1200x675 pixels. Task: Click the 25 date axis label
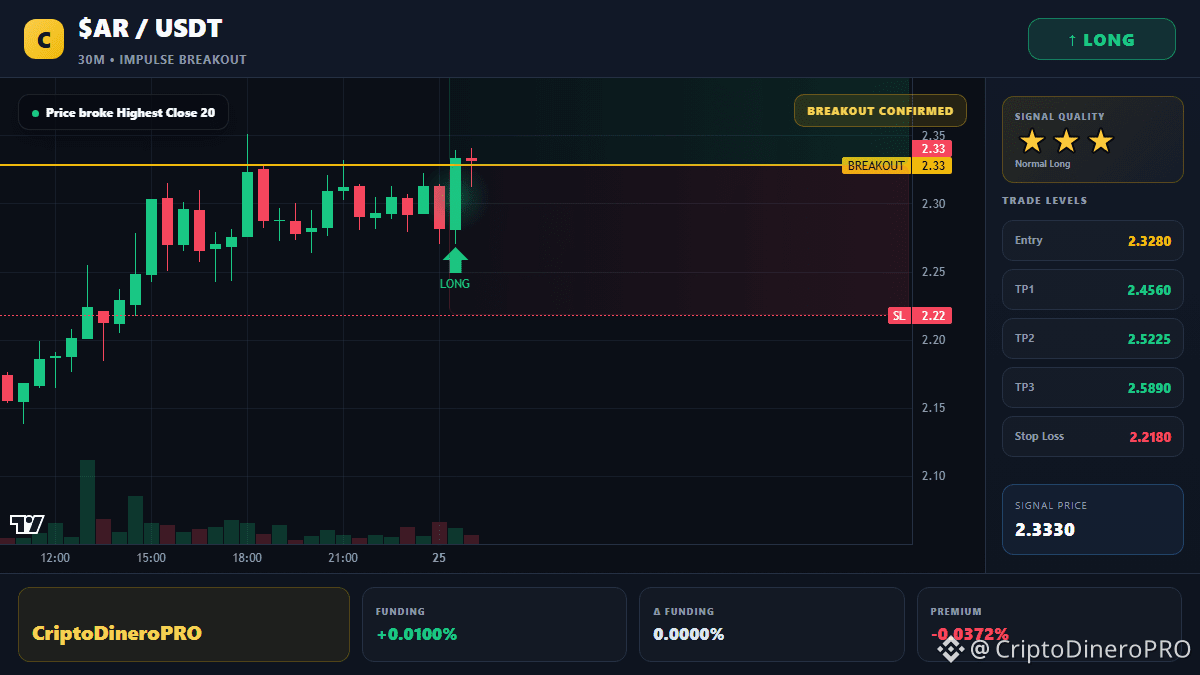click(439, 558)
